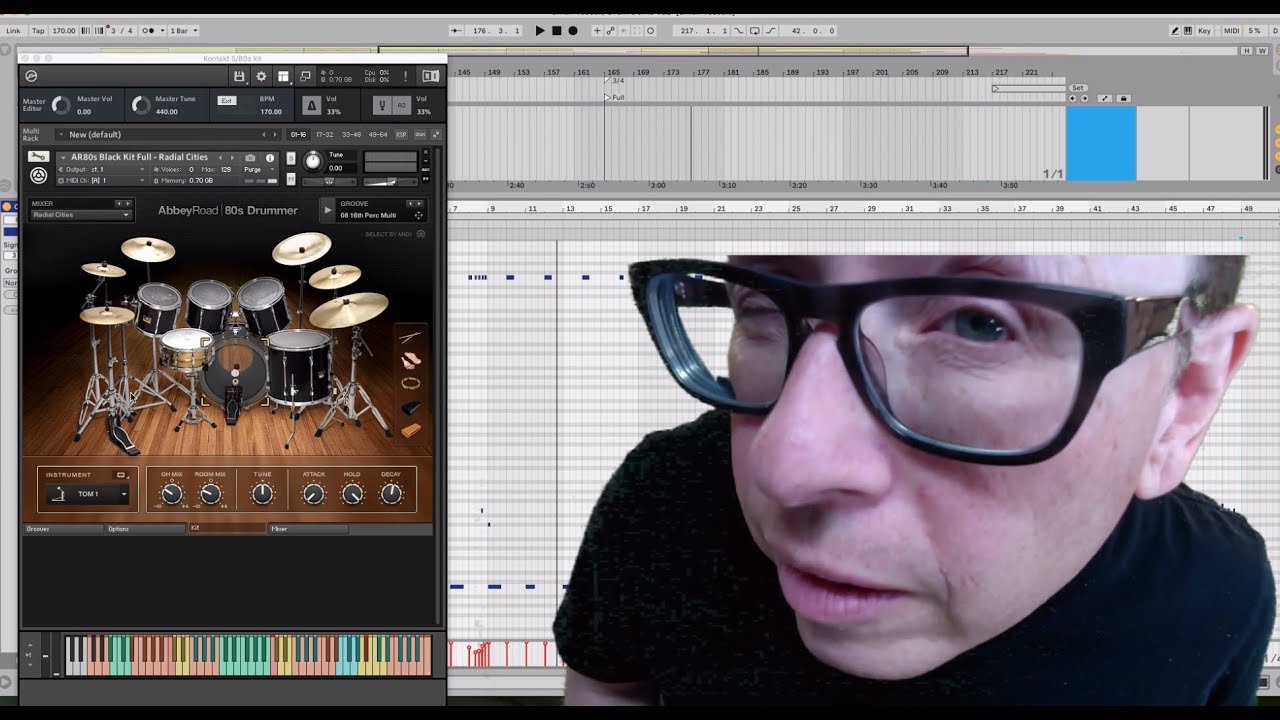
Task: Click Ableton Link button
Action: tap(13, 31)
